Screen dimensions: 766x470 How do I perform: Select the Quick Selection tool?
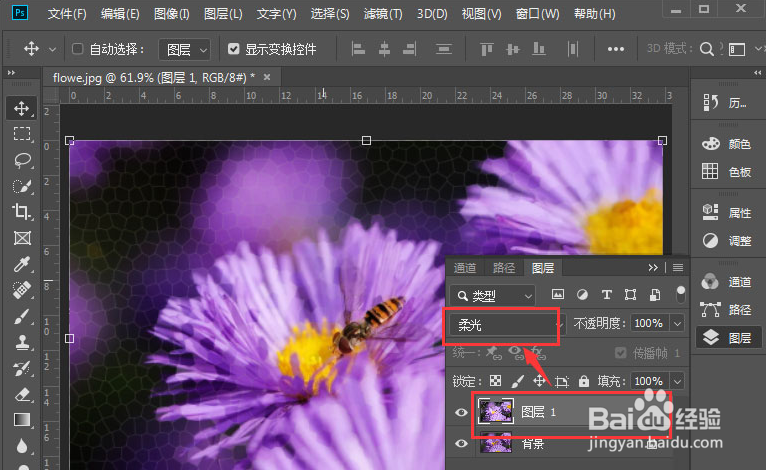pyautogui.click(x=21, y=186)
